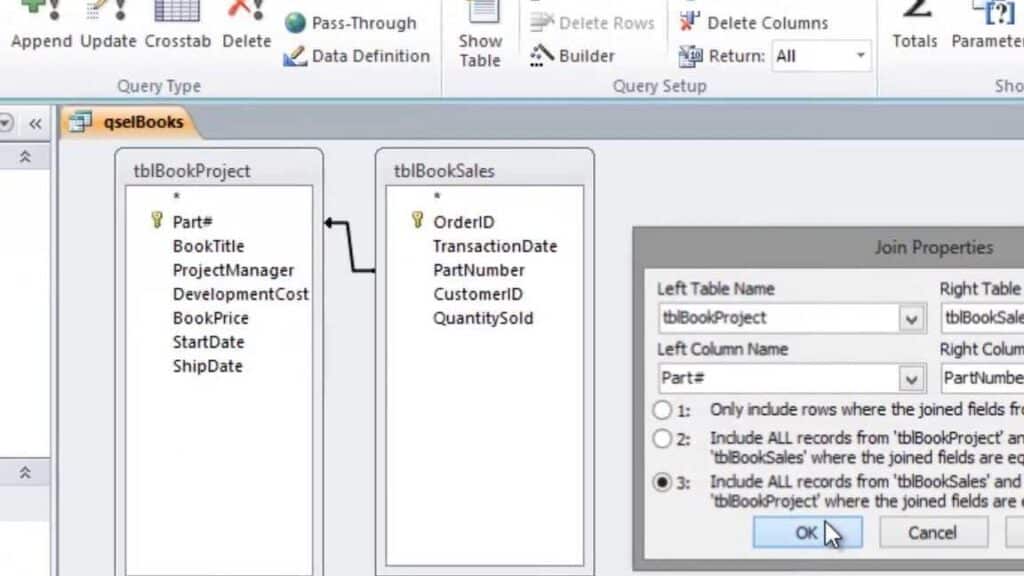Select join option 2 radio button
Viewport: 1024px width, 576px height.
662,438
